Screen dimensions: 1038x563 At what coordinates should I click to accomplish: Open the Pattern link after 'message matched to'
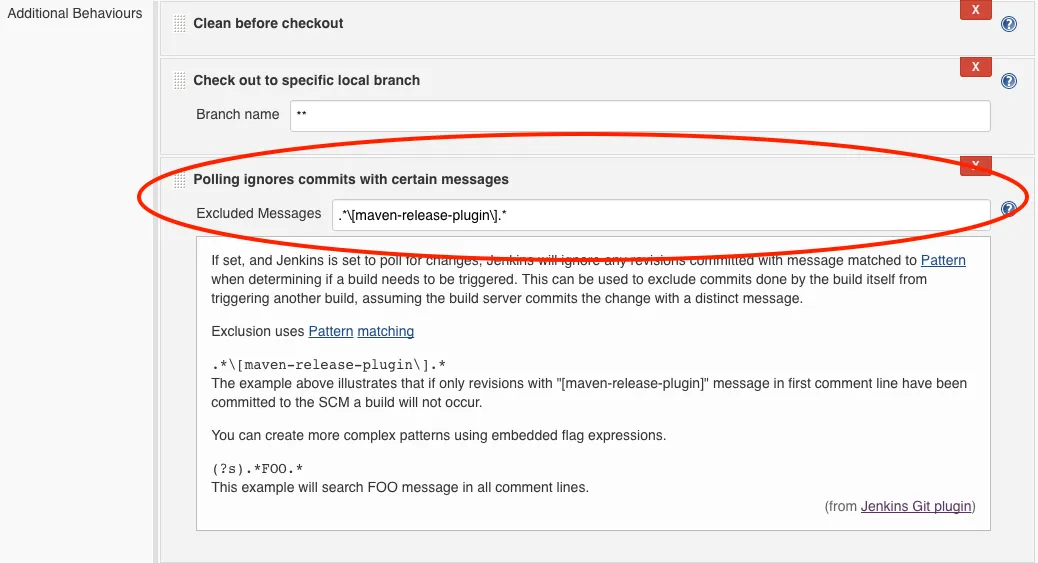pyautogui.click(x=943, y=261)
